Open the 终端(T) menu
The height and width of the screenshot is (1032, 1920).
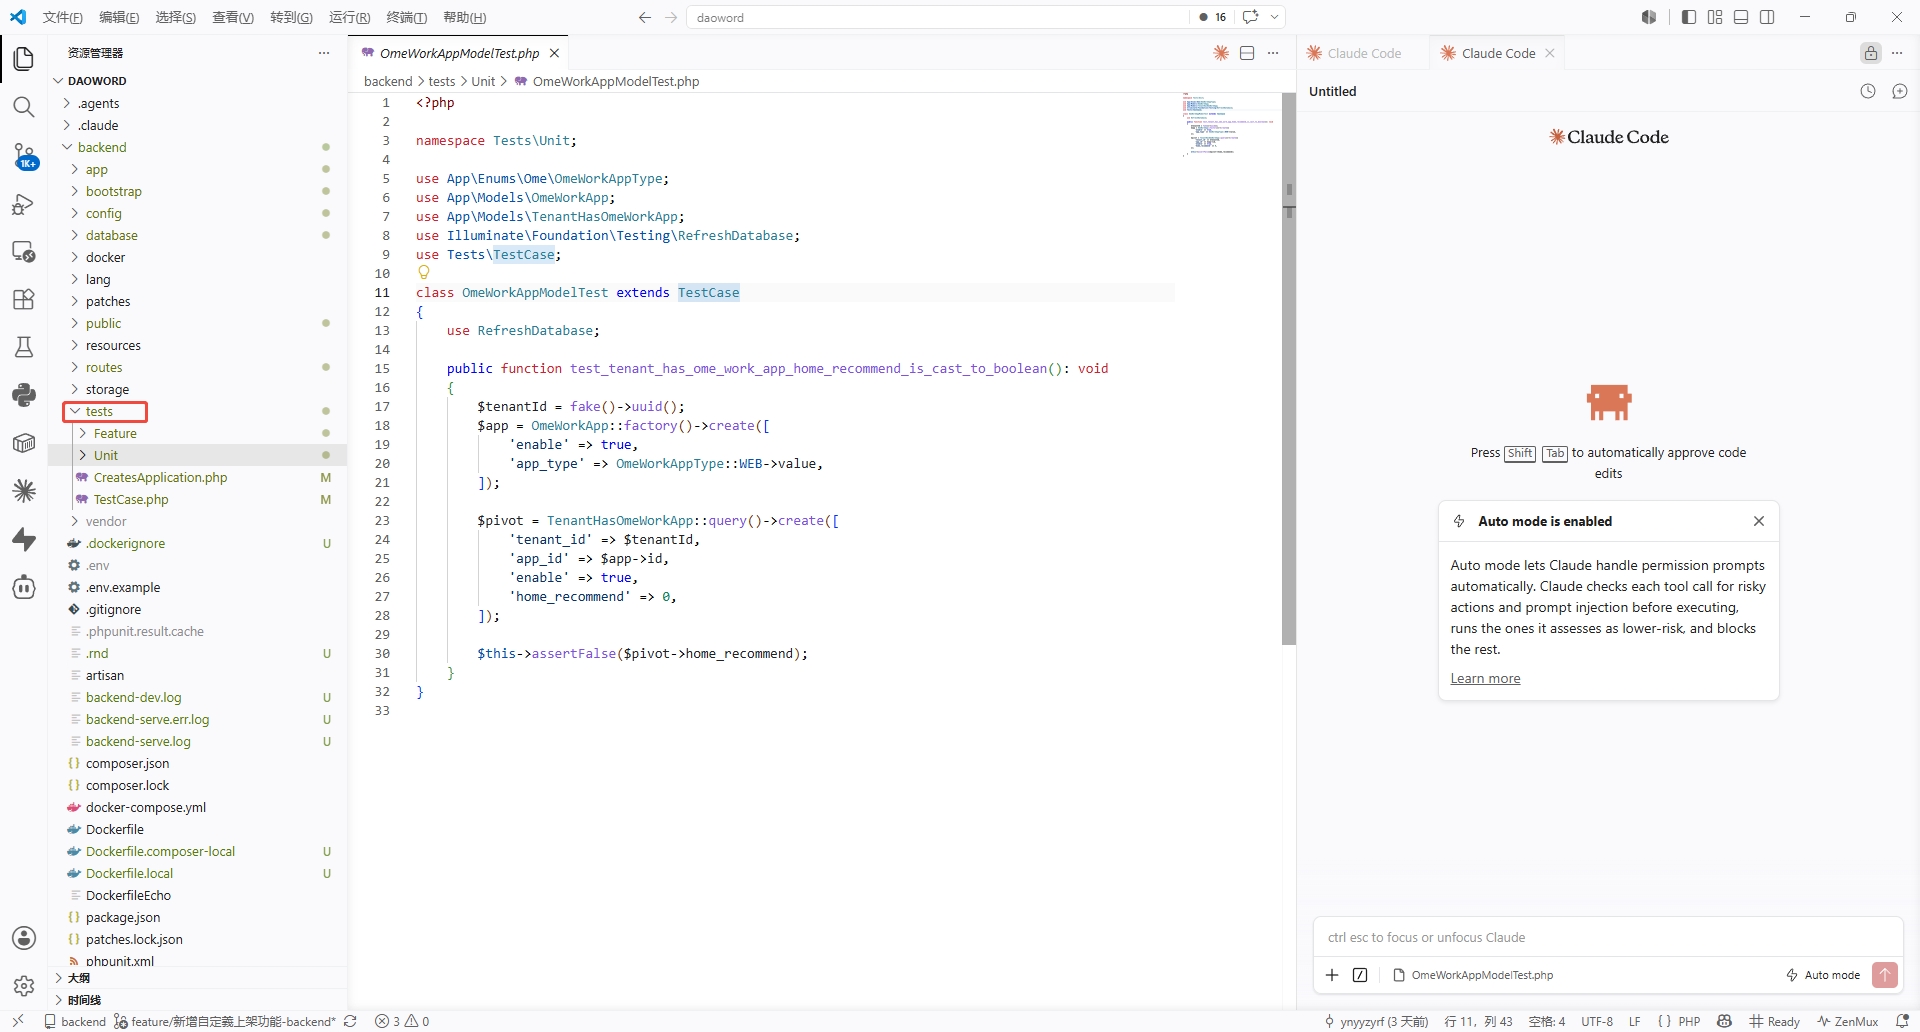[406, 17]
